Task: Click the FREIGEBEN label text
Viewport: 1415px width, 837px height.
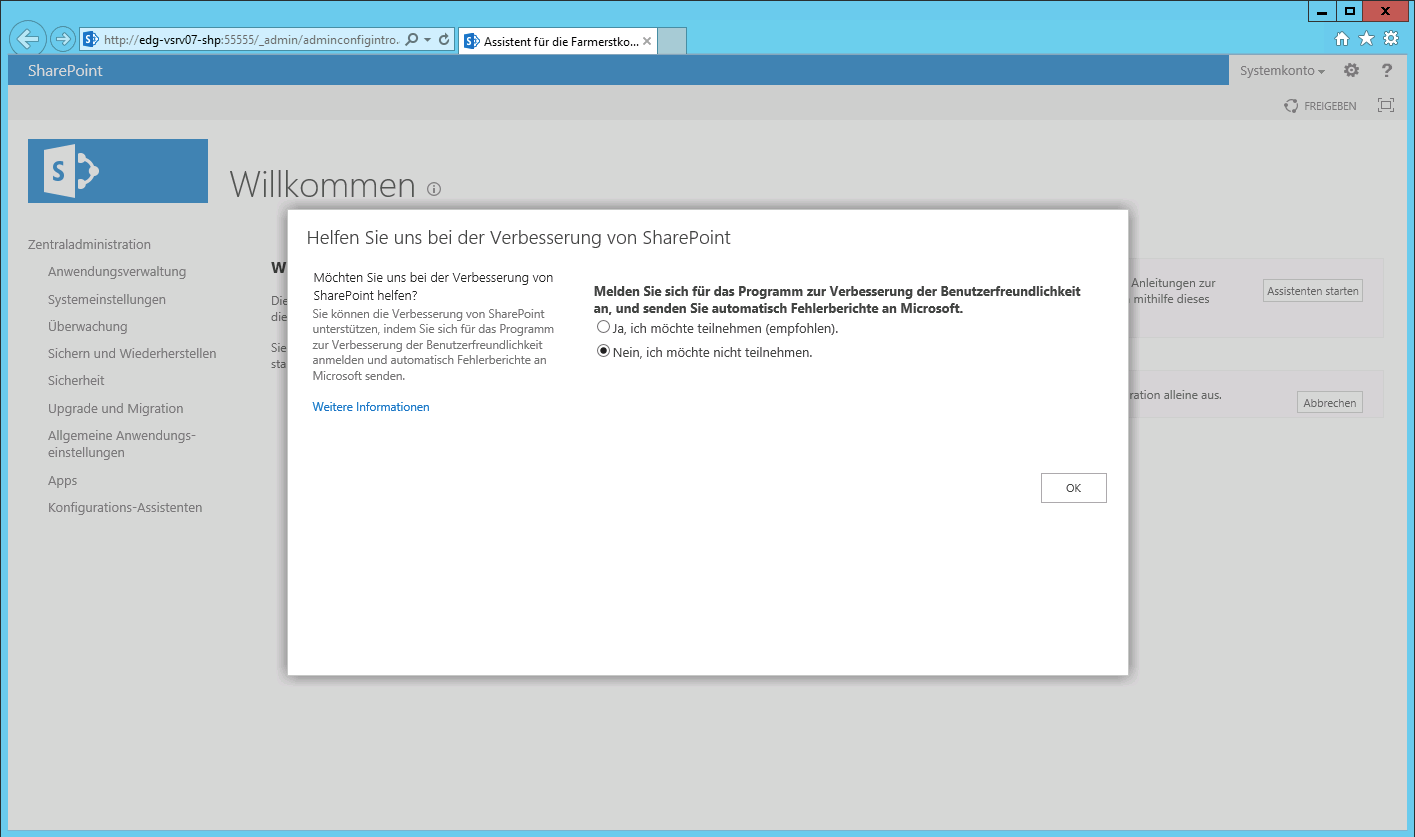Action: tap(1330, 106)
